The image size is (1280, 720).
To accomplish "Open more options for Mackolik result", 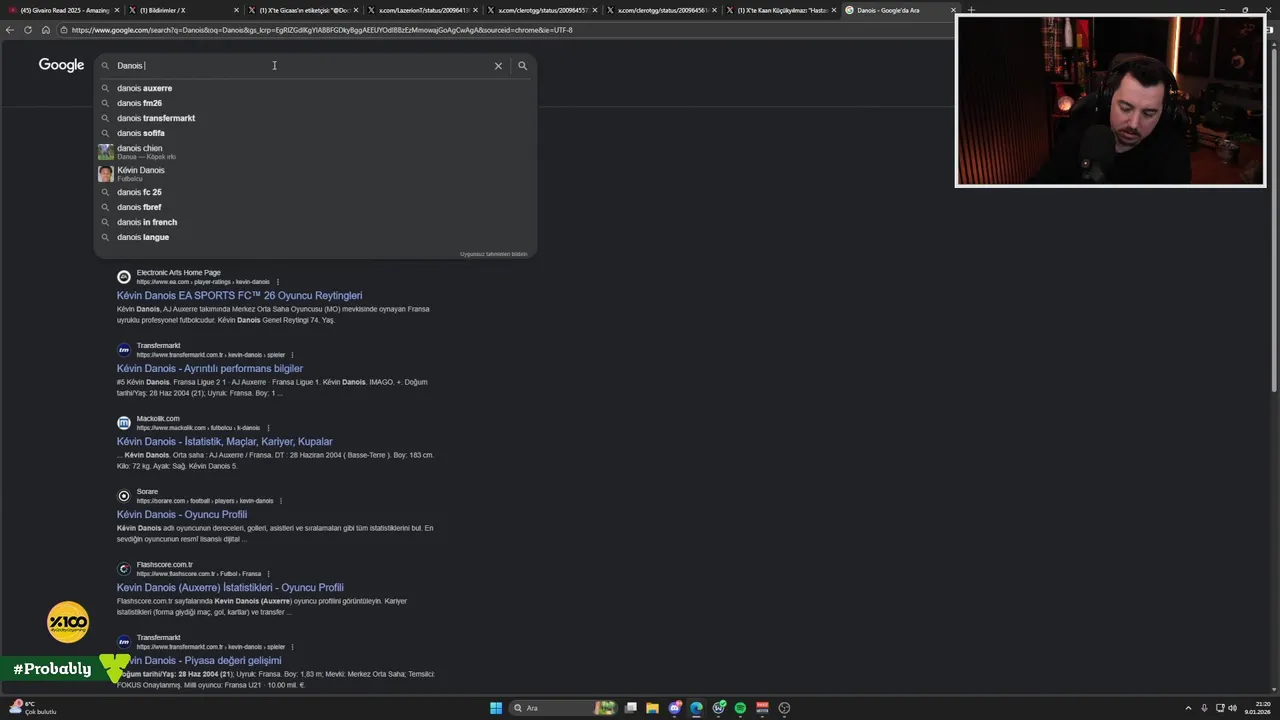I will point(268,428).
